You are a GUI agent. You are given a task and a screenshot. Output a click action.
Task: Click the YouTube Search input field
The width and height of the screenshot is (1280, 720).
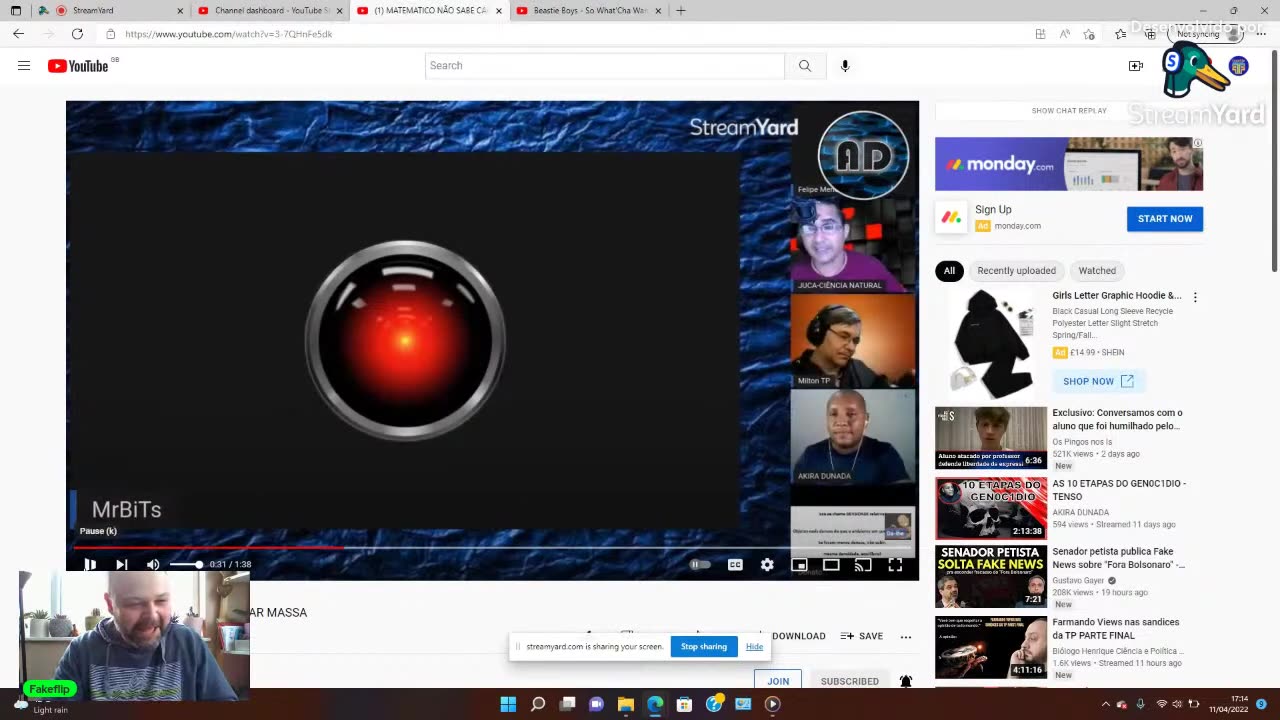605,66
